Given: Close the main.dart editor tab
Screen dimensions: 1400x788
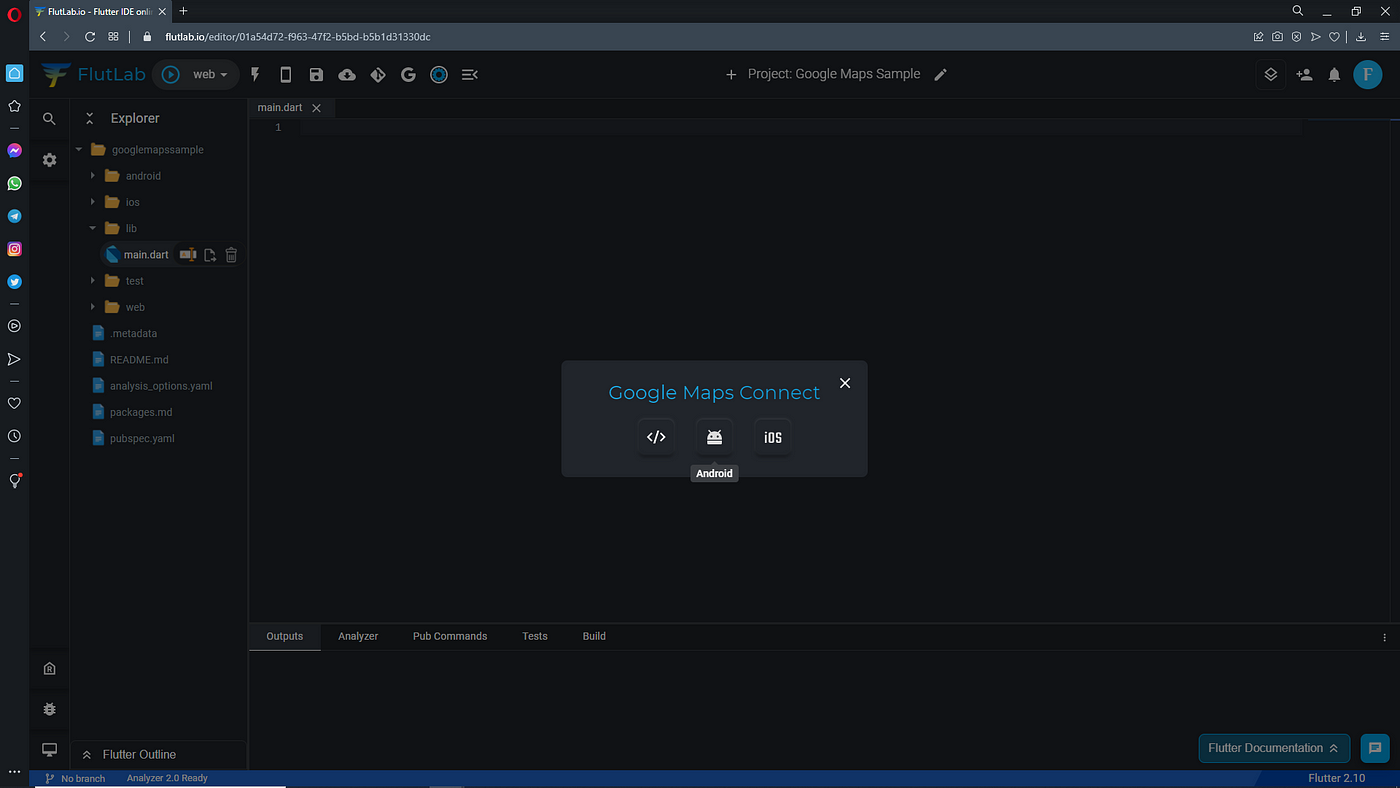Looking at the screenshot, I should 317,108.
